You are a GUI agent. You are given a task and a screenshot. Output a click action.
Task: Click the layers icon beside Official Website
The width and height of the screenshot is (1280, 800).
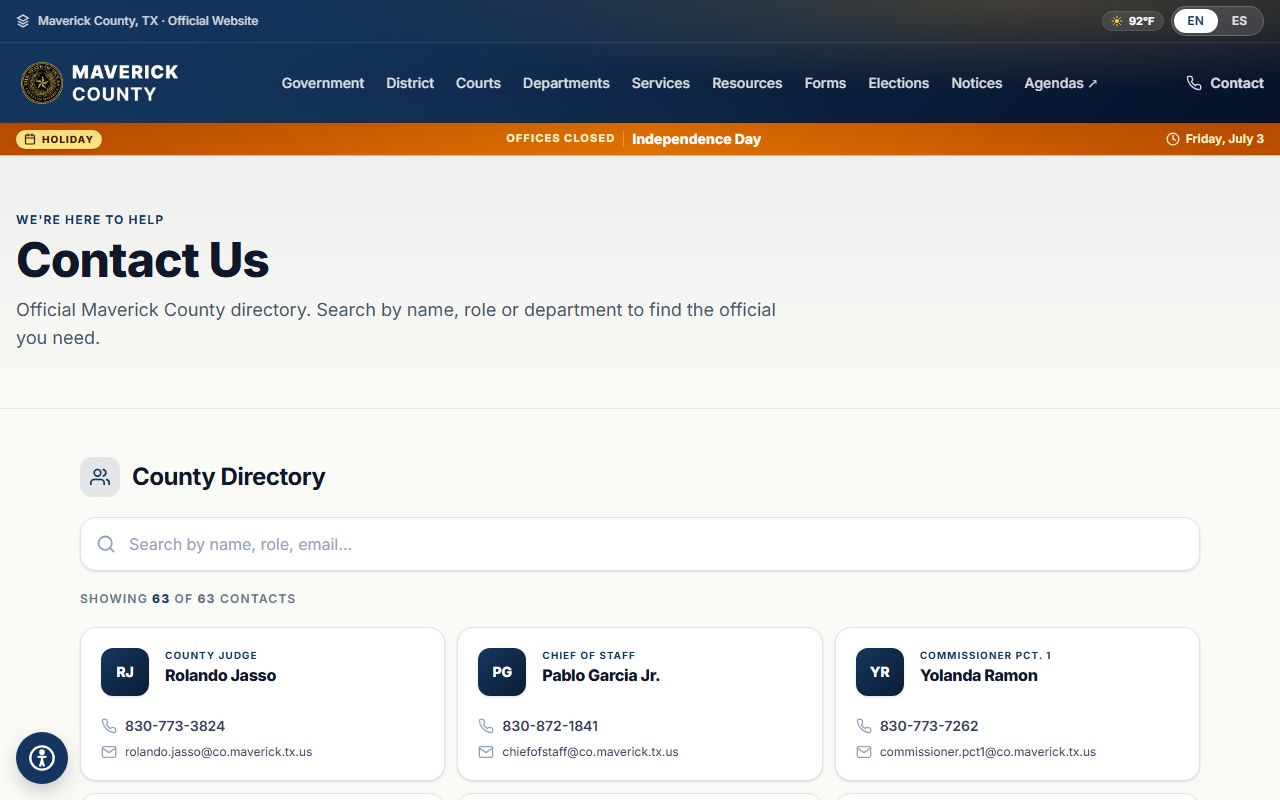[23, 21]
